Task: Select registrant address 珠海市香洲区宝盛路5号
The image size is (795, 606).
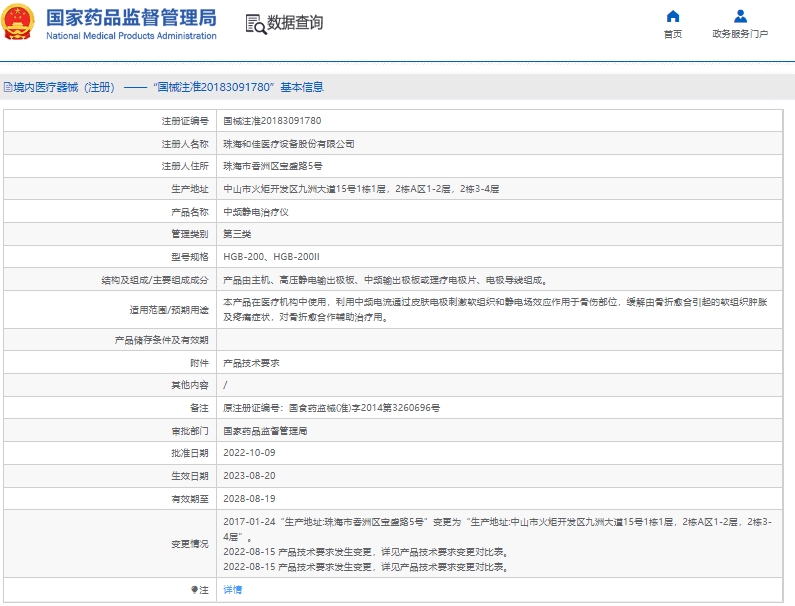Action: click(x=273, y=166)
